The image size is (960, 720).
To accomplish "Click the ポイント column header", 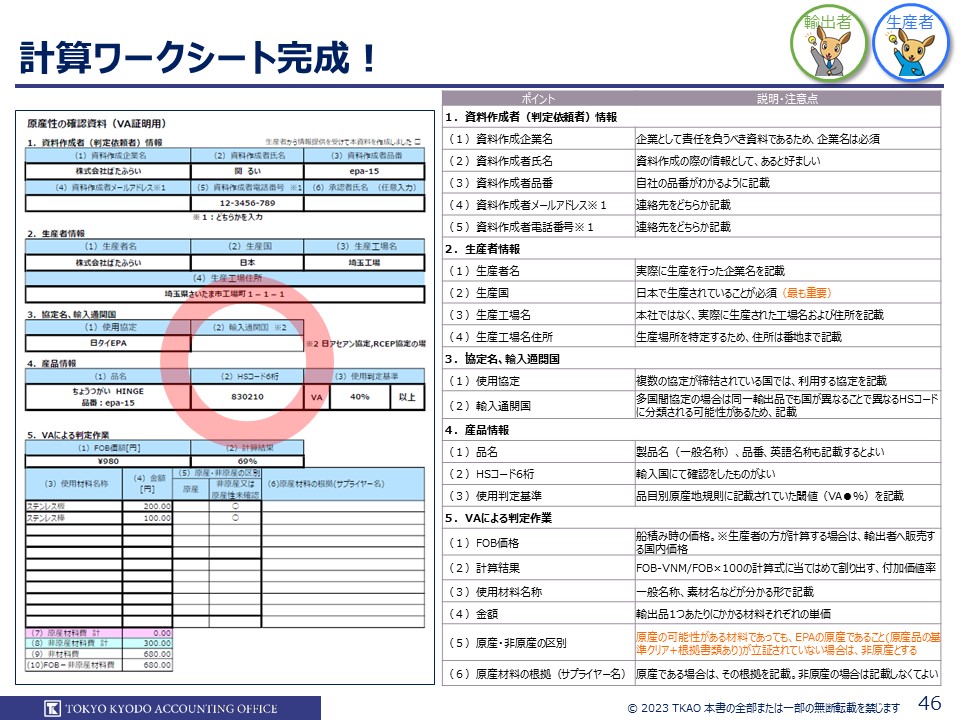I will click(x=540, y=99).
